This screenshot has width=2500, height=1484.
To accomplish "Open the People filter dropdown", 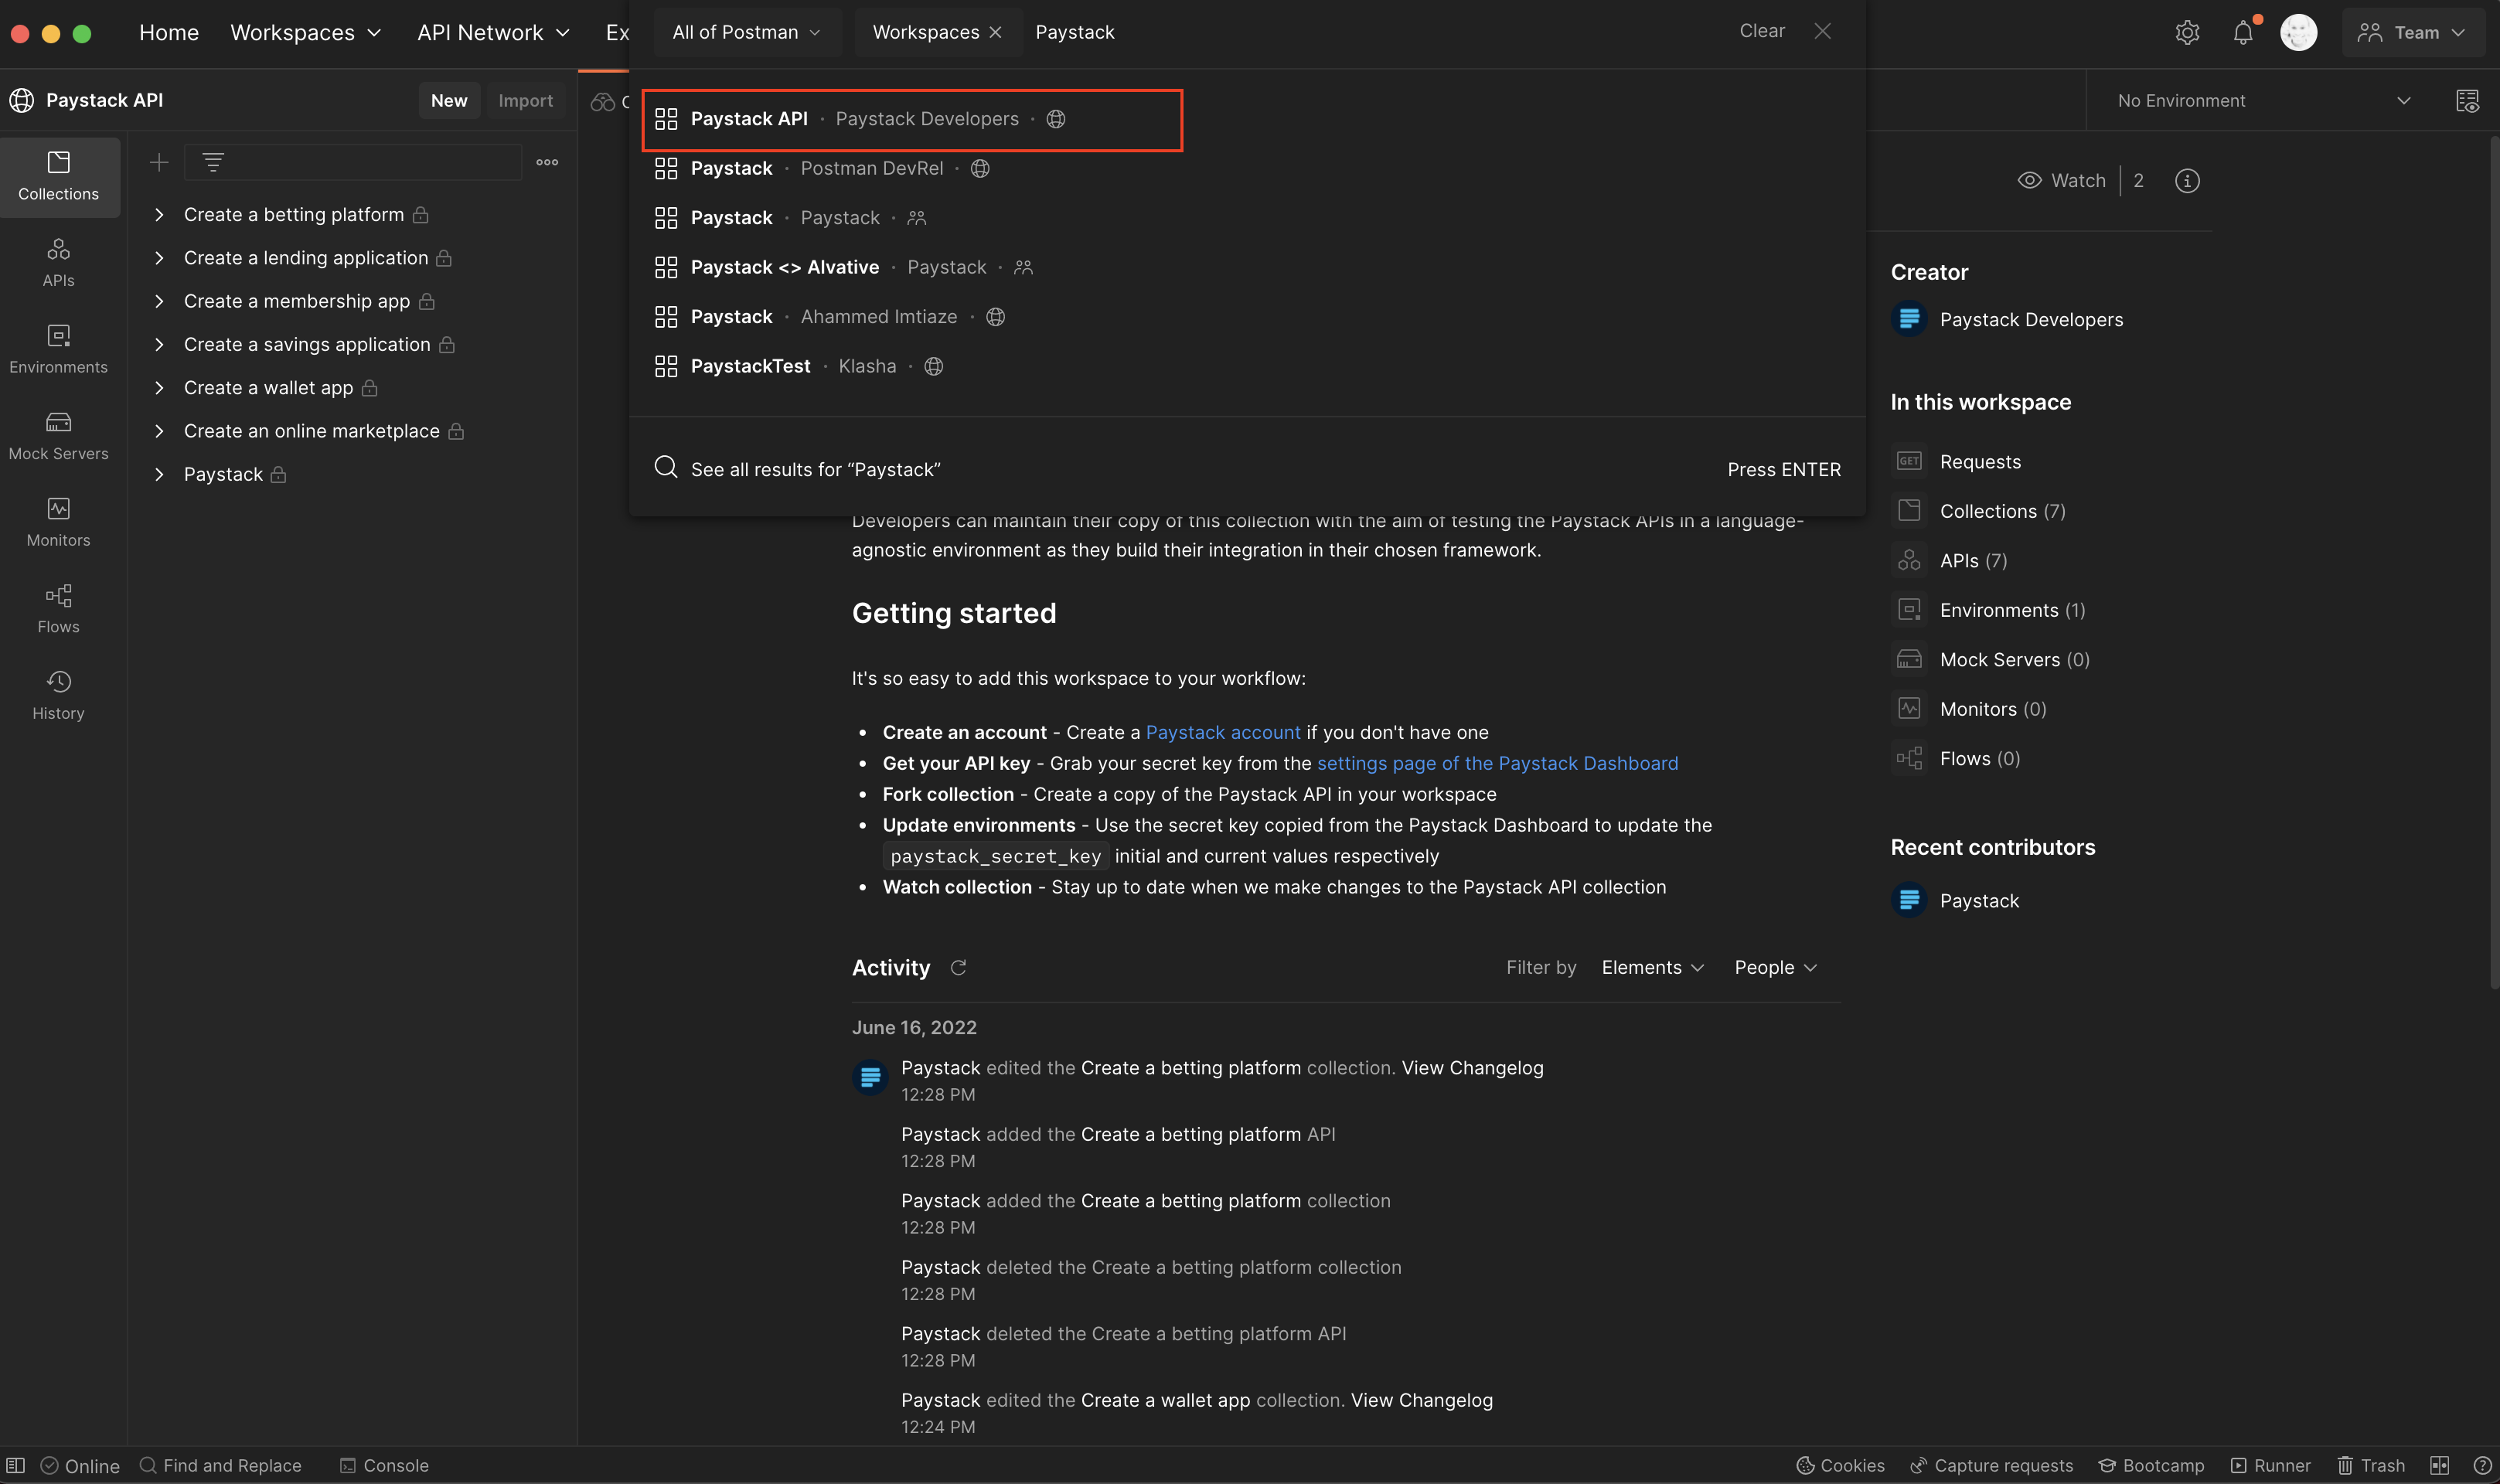I will tap(1775, 968).
